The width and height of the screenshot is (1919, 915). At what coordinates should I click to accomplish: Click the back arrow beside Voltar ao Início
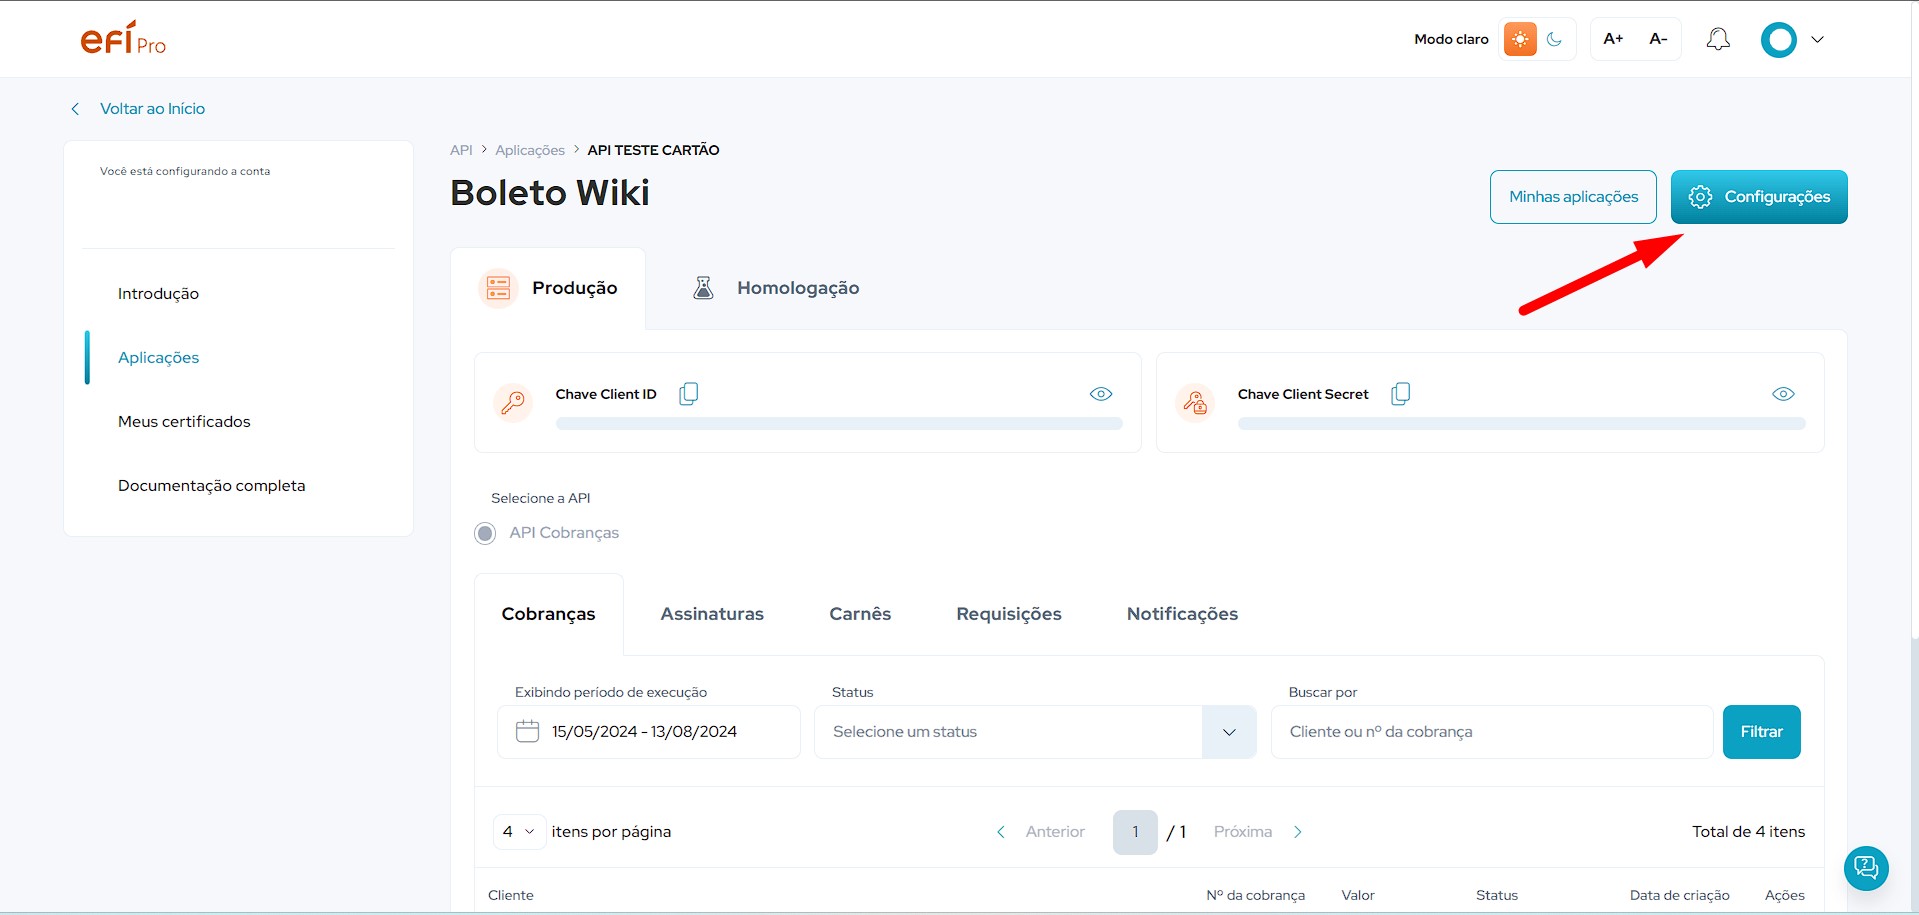point(75,109)
